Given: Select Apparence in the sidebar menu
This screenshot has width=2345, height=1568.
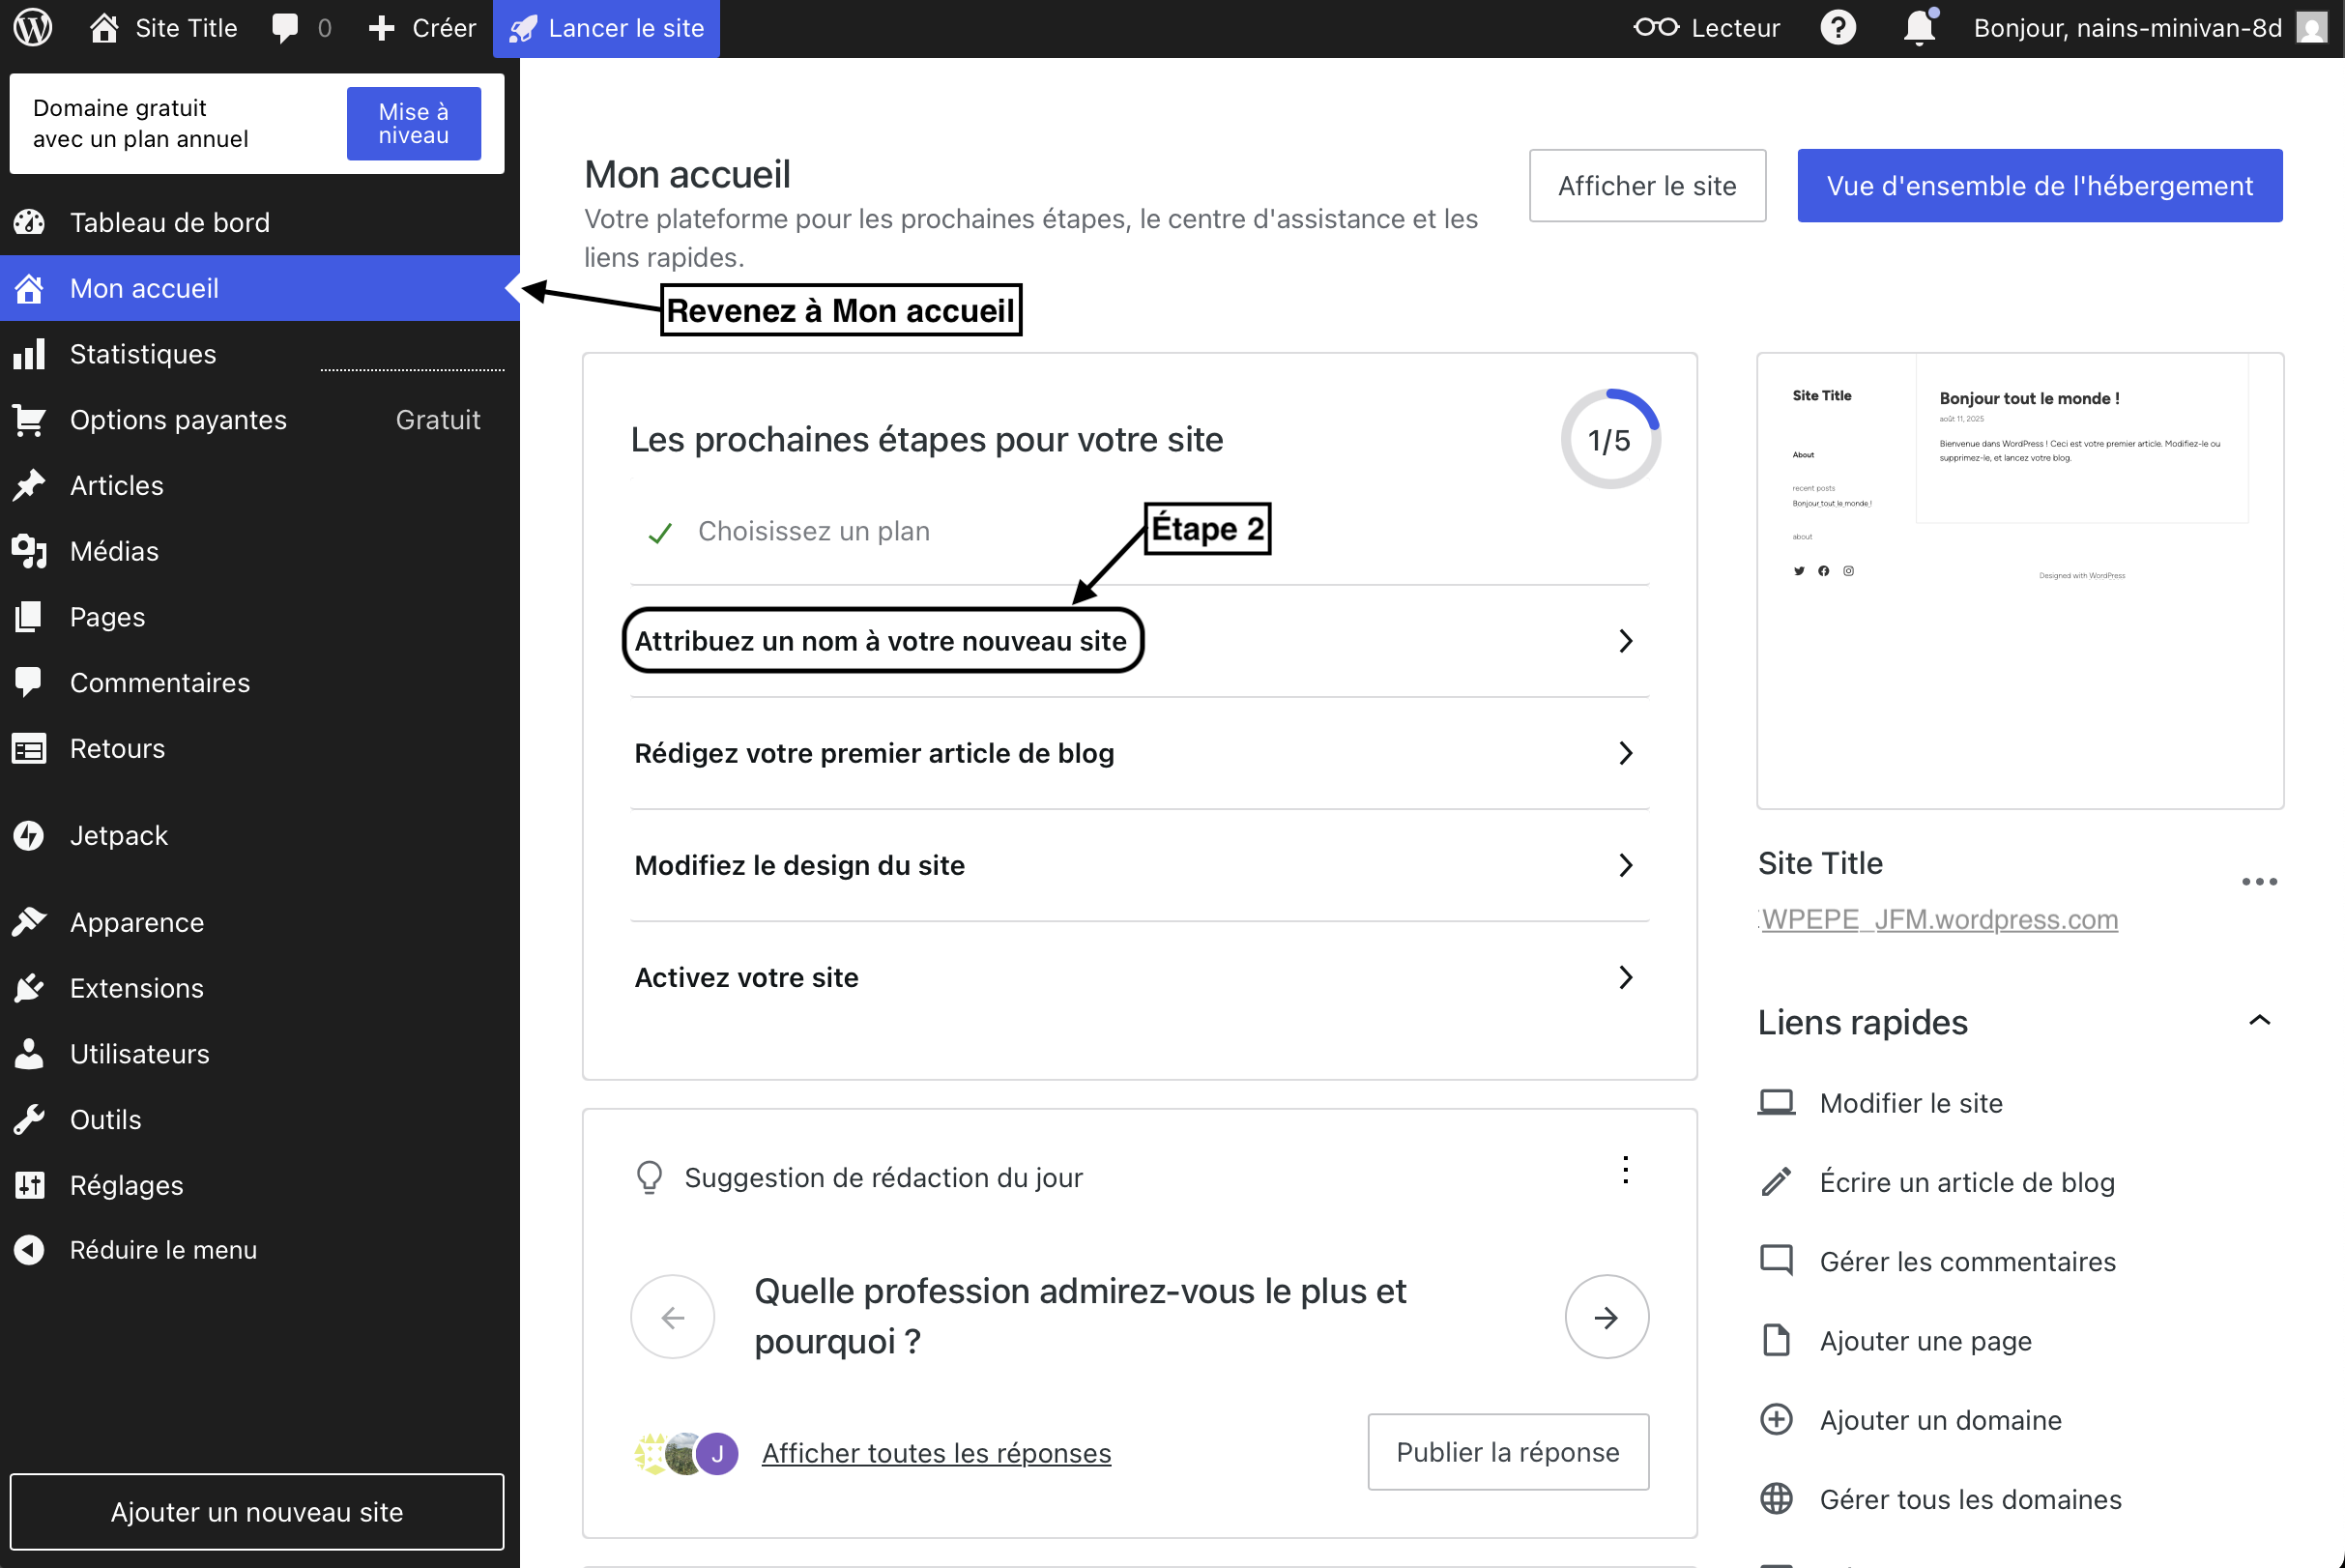Looking at the screenshot, I should pyautogui.click(x=137, y=922).
